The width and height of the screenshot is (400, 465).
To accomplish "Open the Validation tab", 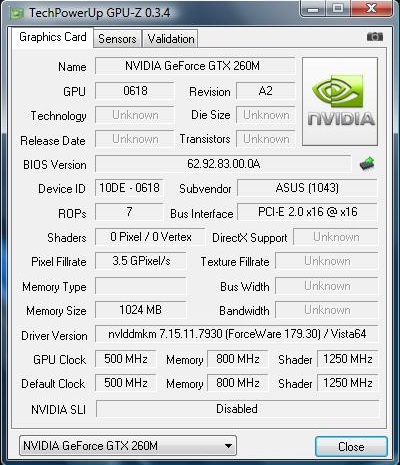I will (x=171, y=39).
